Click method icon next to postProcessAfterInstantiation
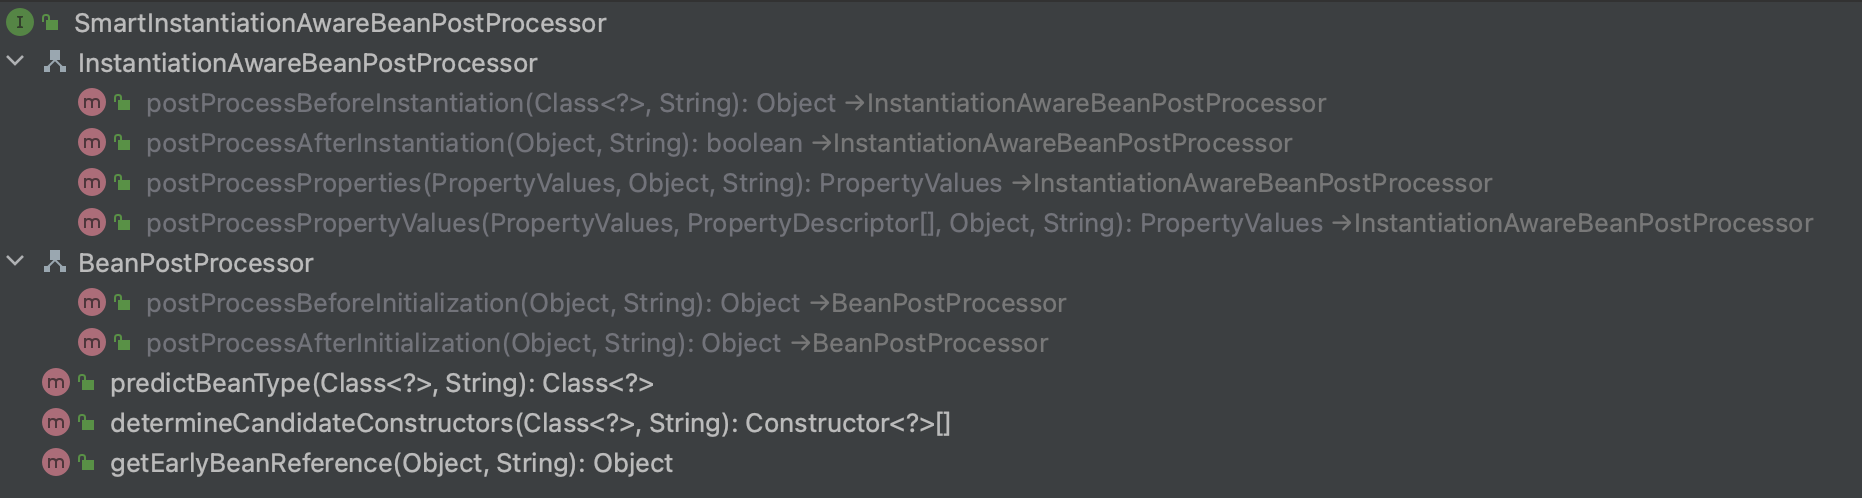 point(91,142)
